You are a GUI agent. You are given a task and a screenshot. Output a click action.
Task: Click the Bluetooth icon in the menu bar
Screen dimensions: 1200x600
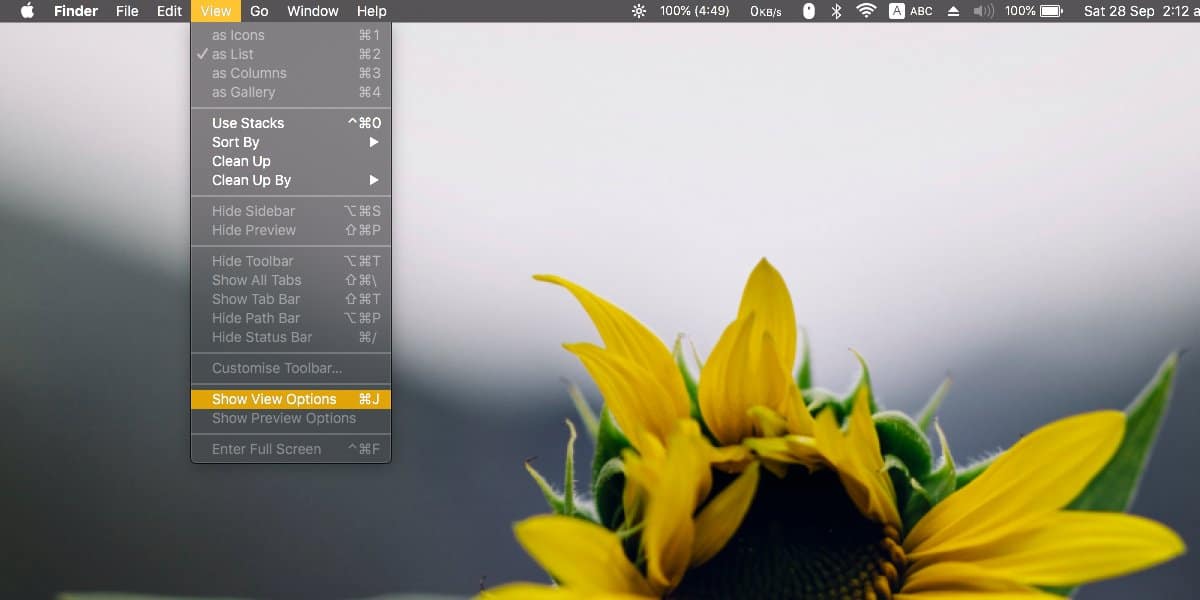(836, 11)
